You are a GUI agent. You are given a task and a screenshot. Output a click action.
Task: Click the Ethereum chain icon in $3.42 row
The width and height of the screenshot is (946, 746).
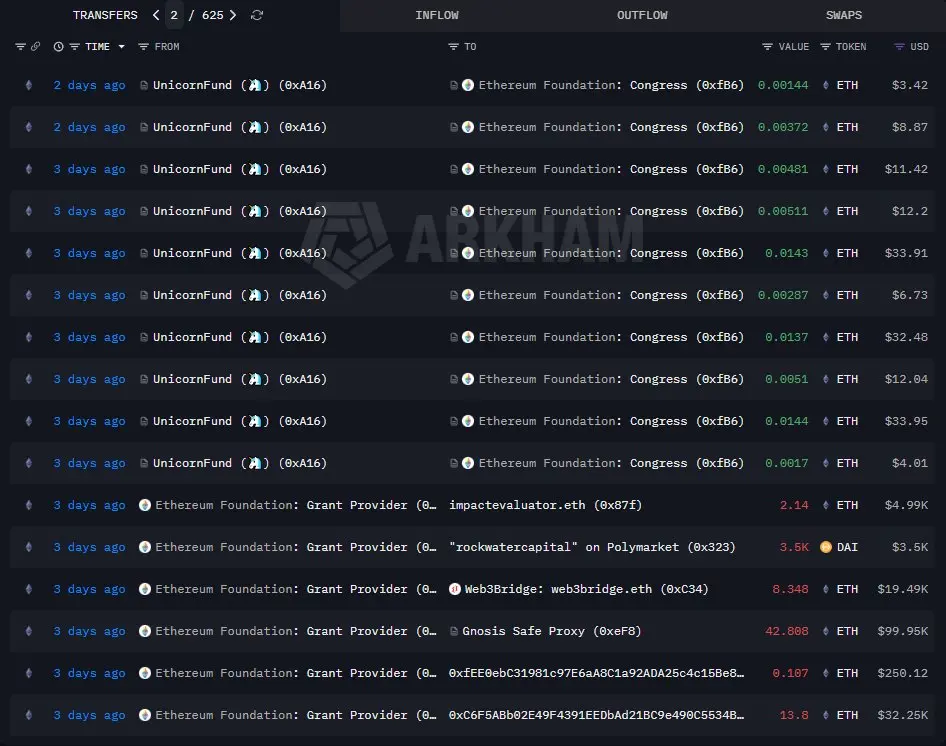pyautogui.click(x=28, y=85)
